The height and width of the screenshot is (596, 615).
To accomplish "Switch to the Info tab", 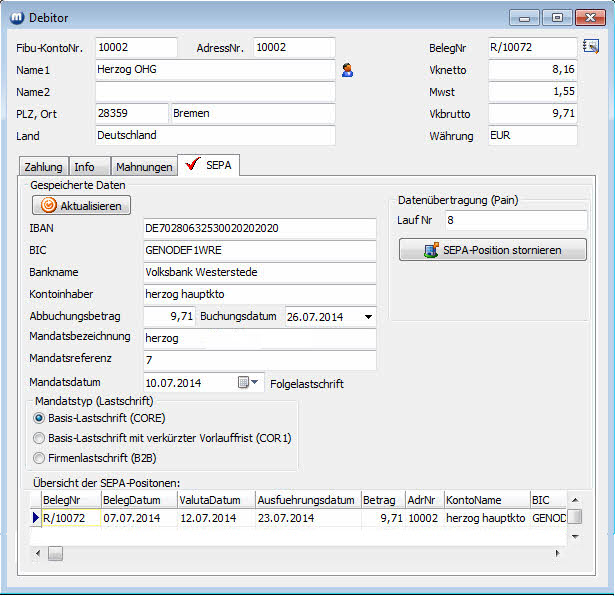I will (85, 167).
